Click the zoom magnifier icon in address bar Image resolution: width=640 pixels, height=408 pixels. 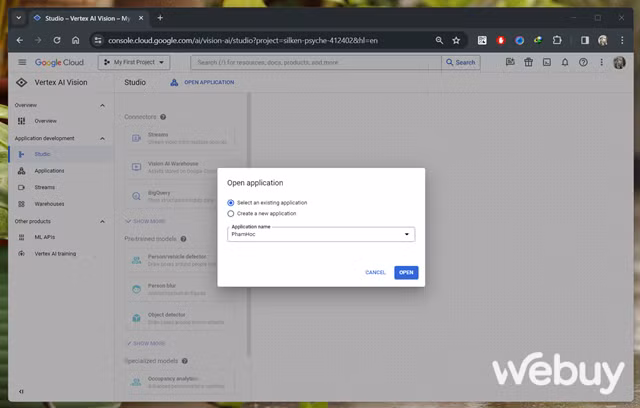pos(439,40)
